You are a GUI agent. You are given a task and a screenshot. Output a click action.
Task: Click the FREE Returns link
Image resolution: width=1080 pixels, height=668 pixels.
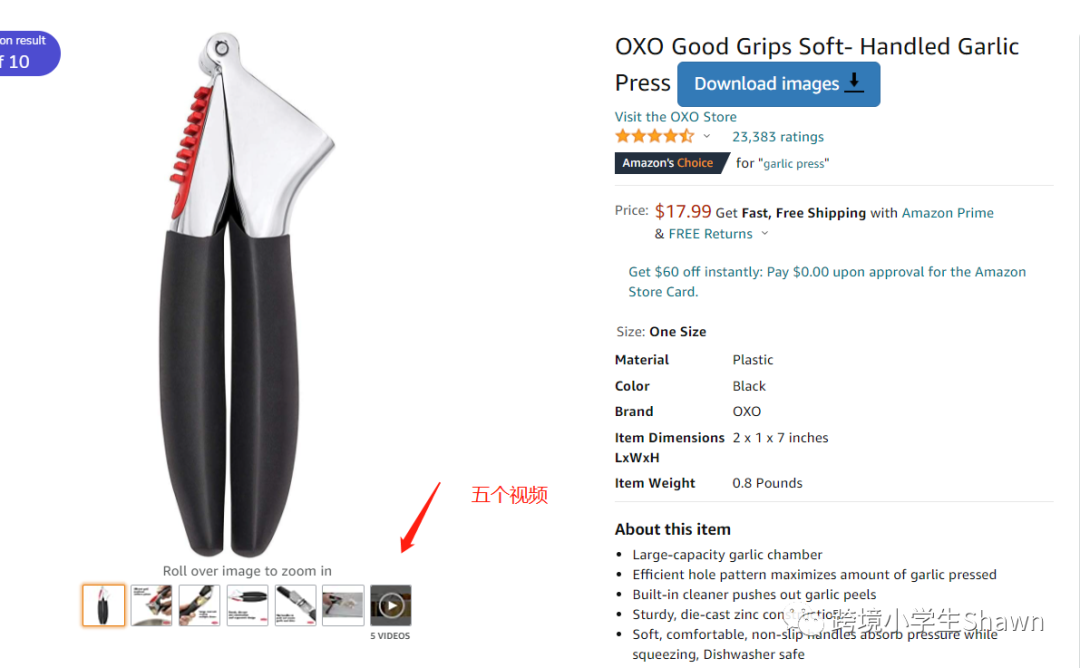tap(710, 234)
